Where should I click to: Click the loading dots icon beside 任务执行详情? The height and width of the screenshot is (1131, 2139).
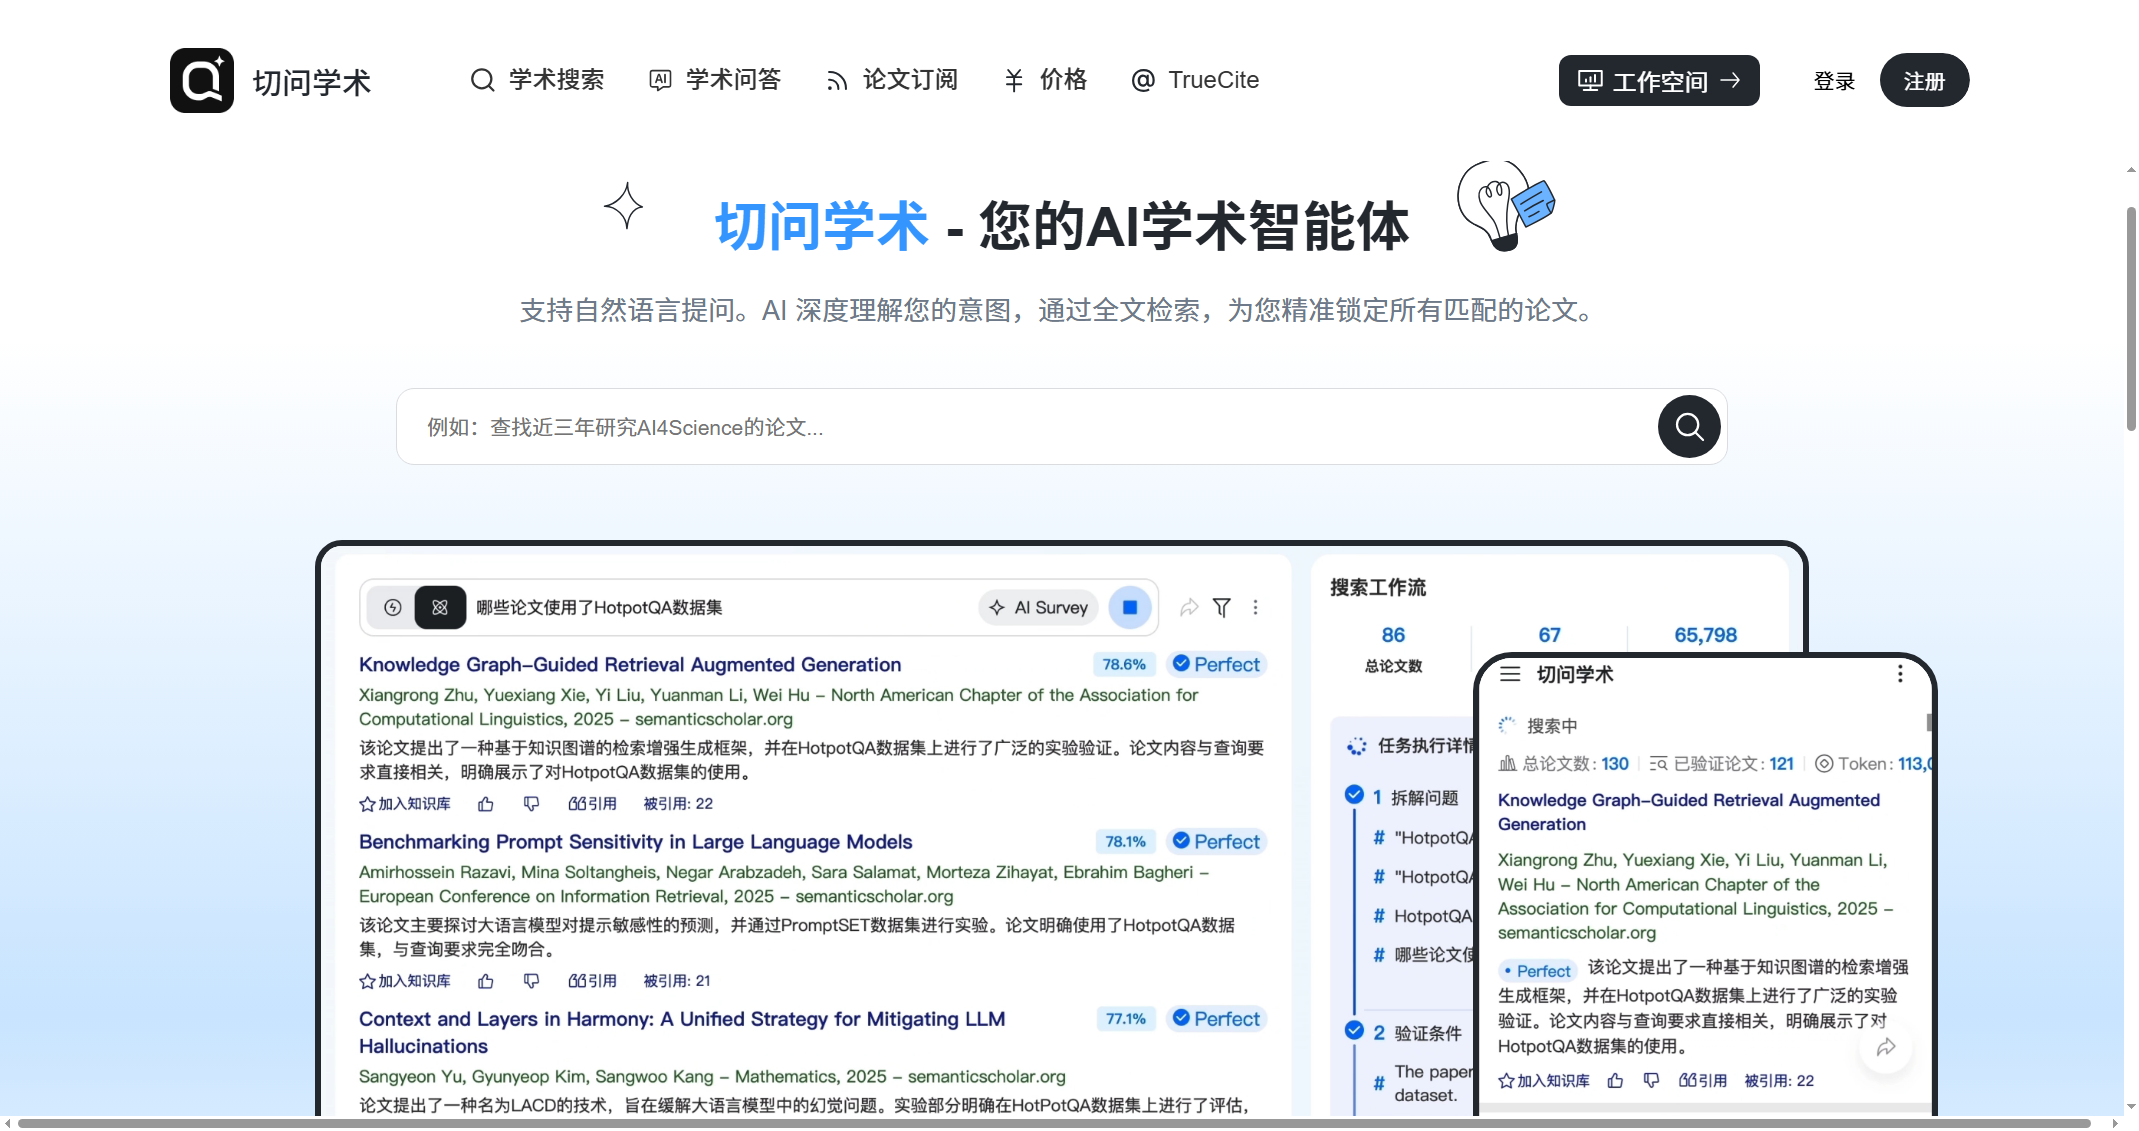pyautogui.click(x=1356, y=746)
